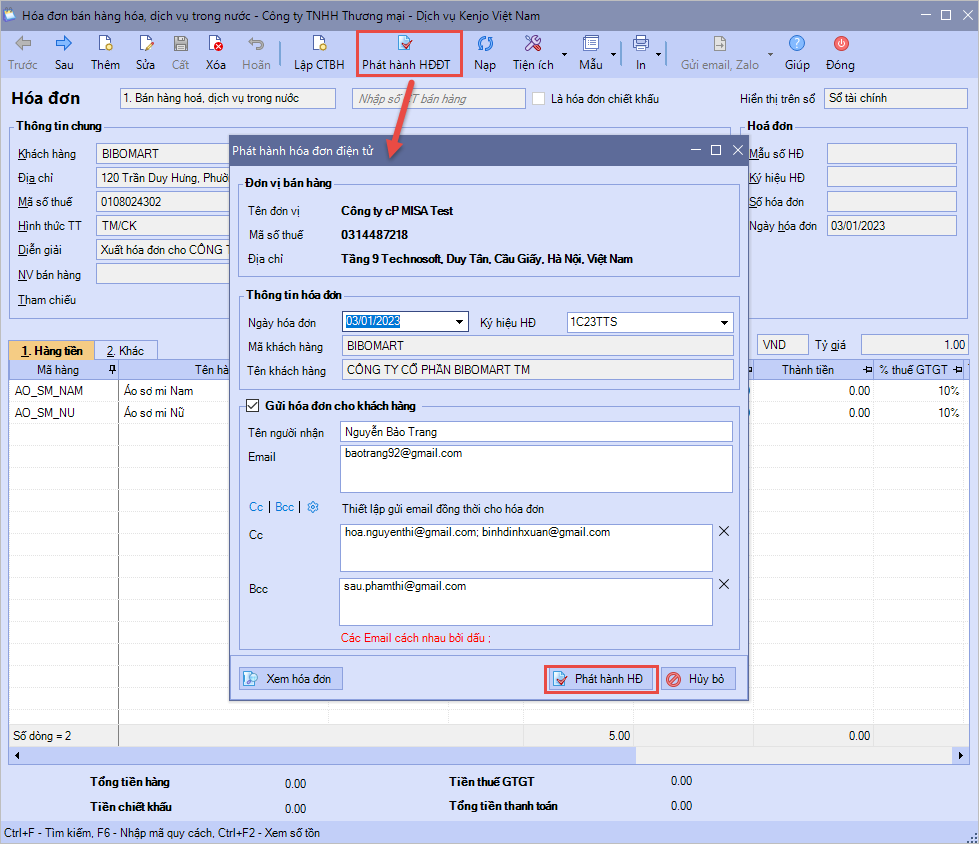Image resolution: width=979 pixels, height=844 pixels.
Task: Switch to the 2. Khác tab
Action: pyautogui.click(x=126, y=351)
